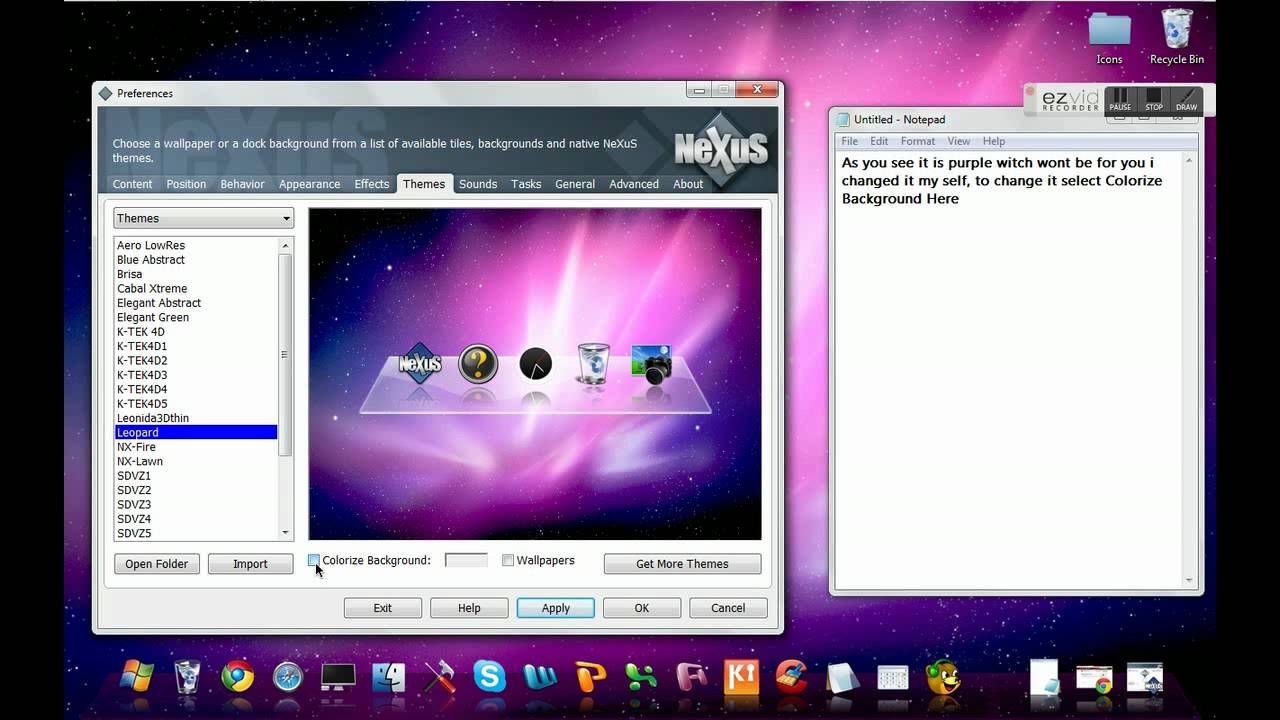Launch Safari compass icon in dock
This screenshot has height=720, width=1280.
click(x=288, y=677)
